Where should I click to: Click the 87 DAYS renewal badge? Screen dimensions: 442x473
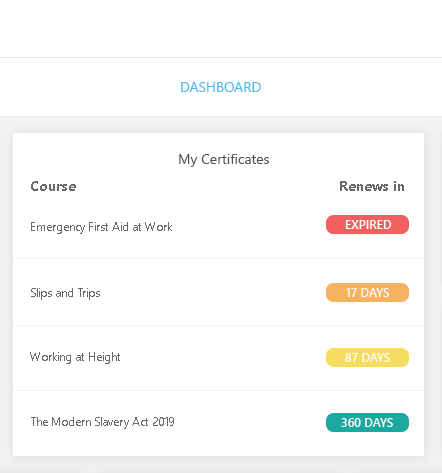click(x=367, y=357)
